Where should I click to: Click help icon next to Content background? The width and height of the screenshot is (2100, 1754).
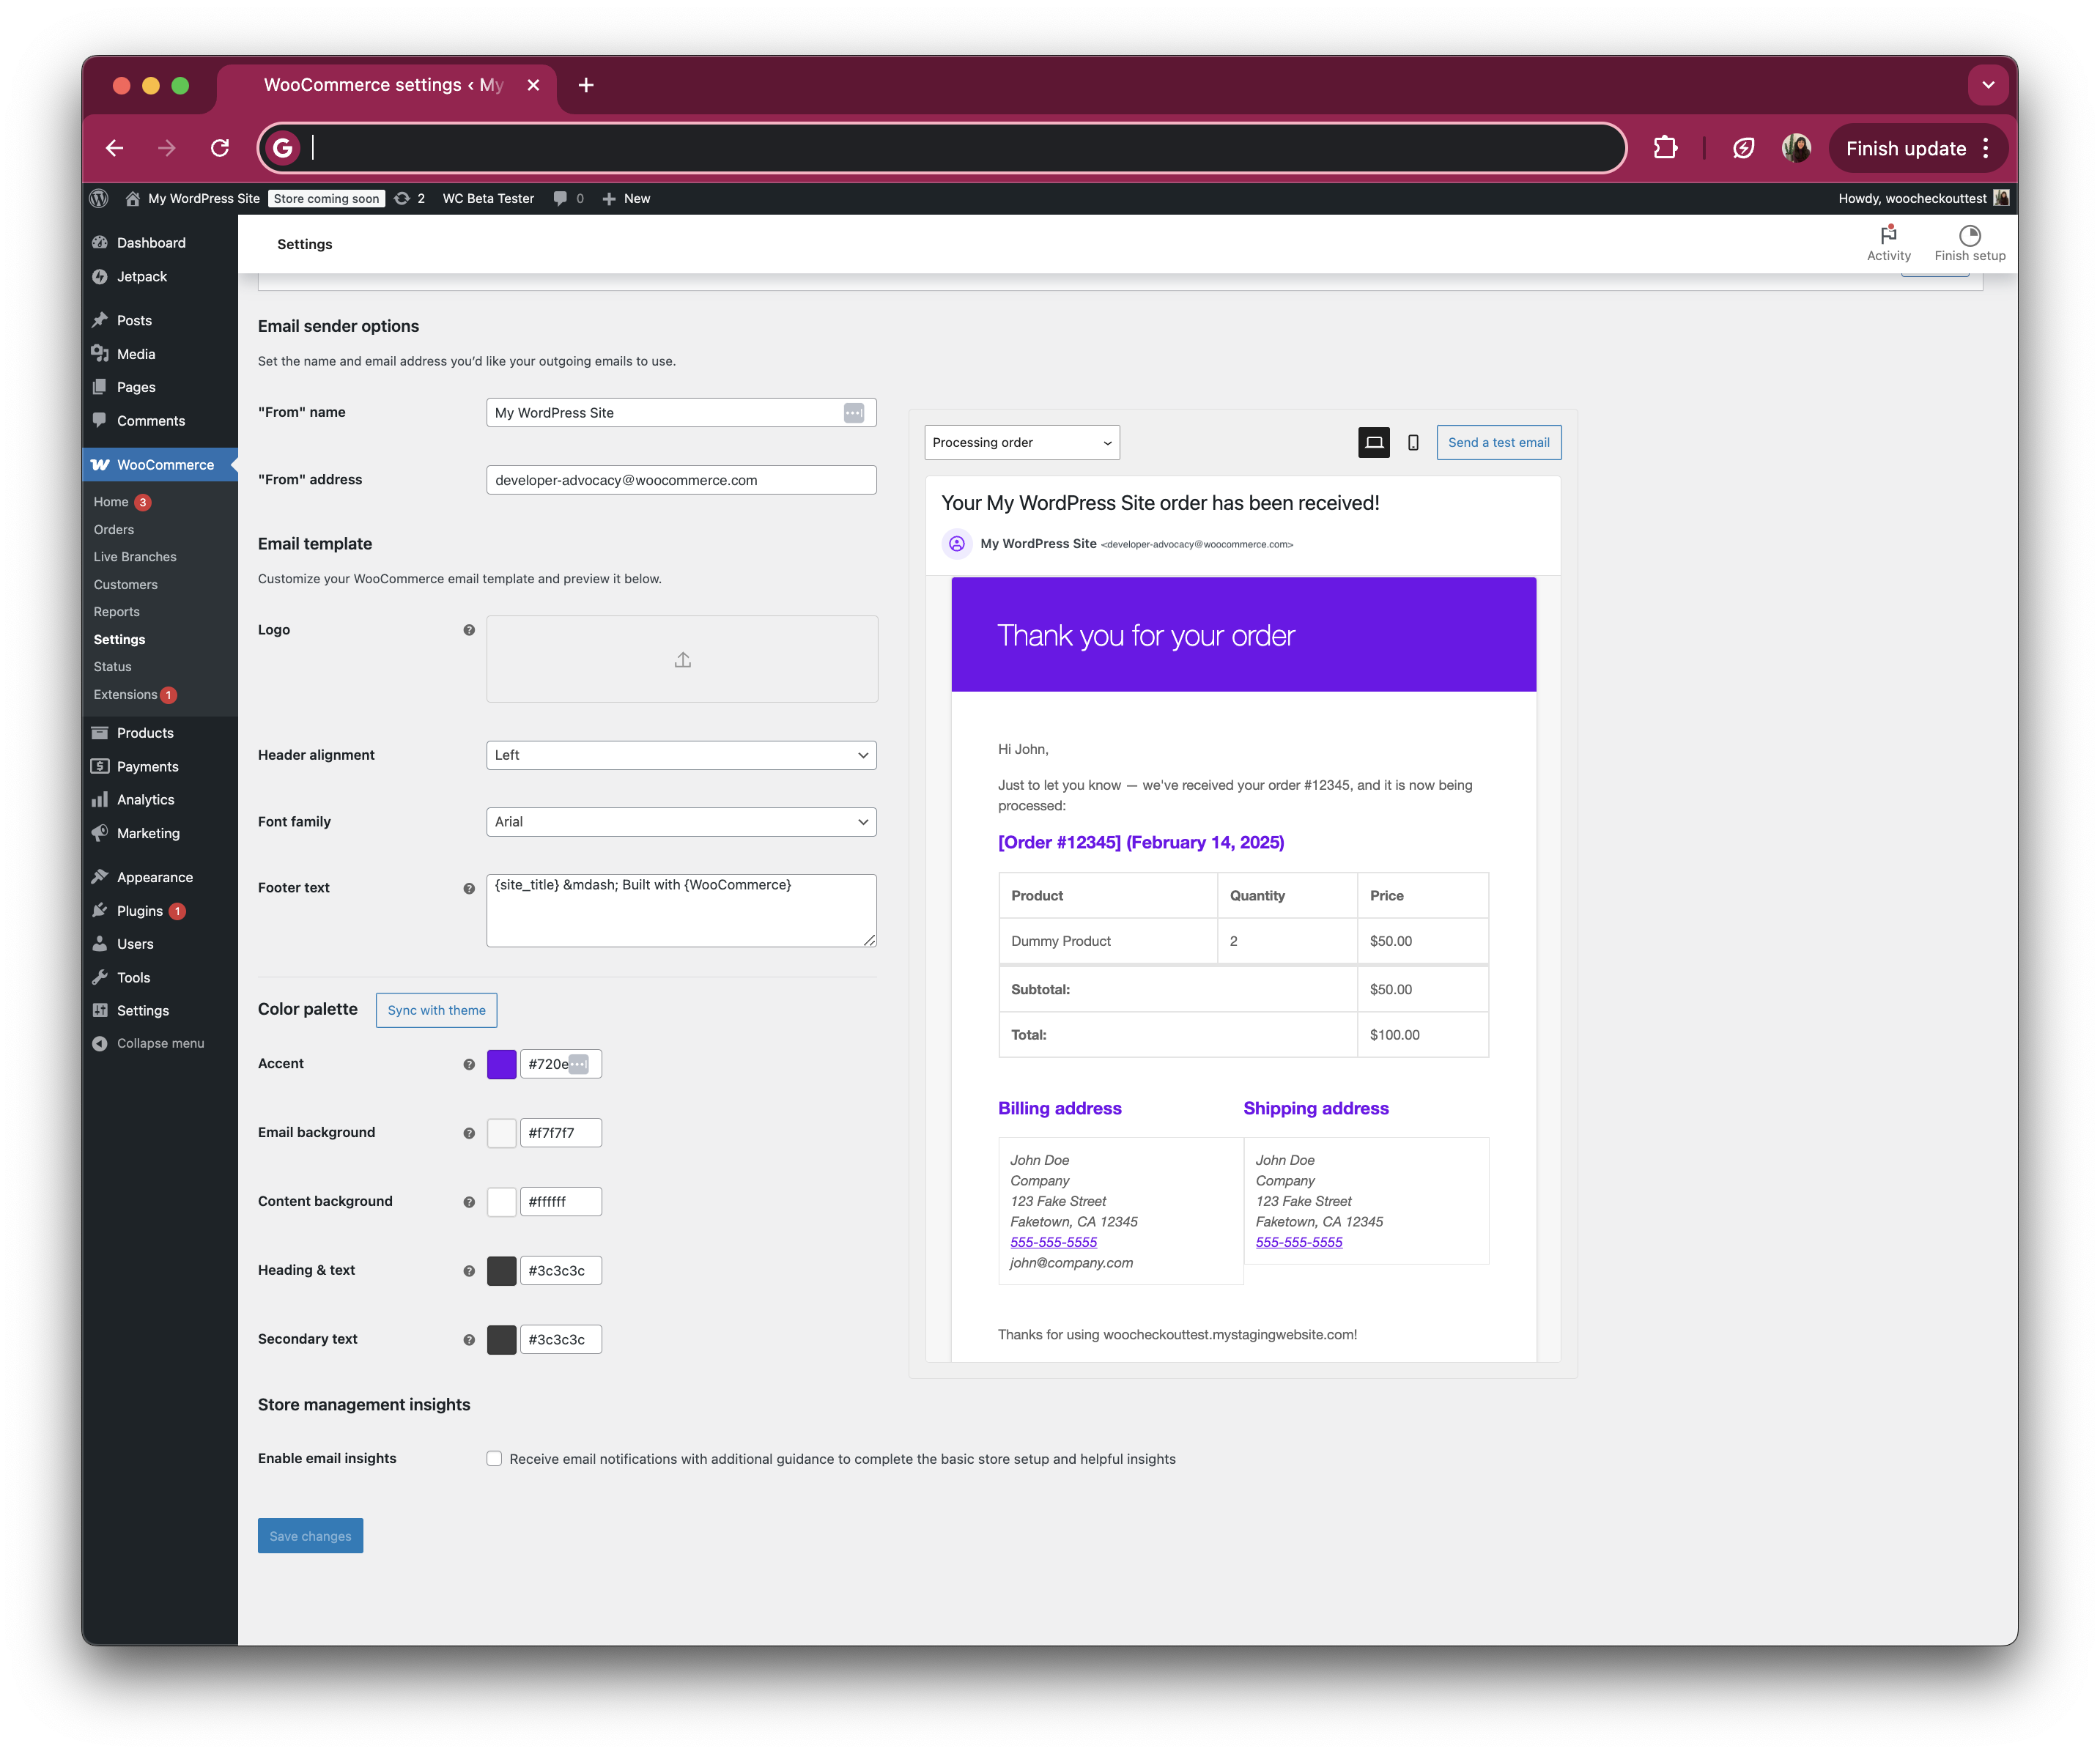coord(469,1202)
